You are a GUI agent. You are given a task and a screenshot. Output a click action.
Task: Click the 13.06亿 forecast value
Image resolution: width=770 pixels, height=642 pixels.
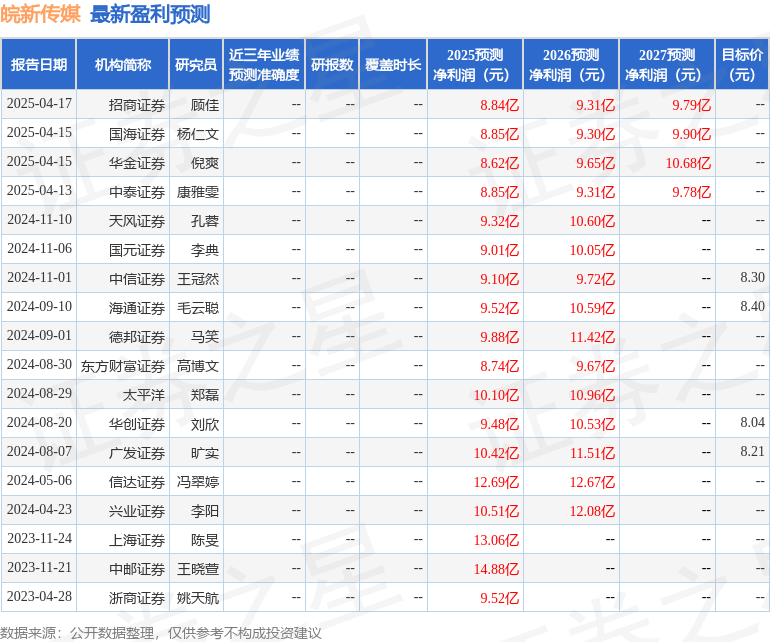coord(496,540)
